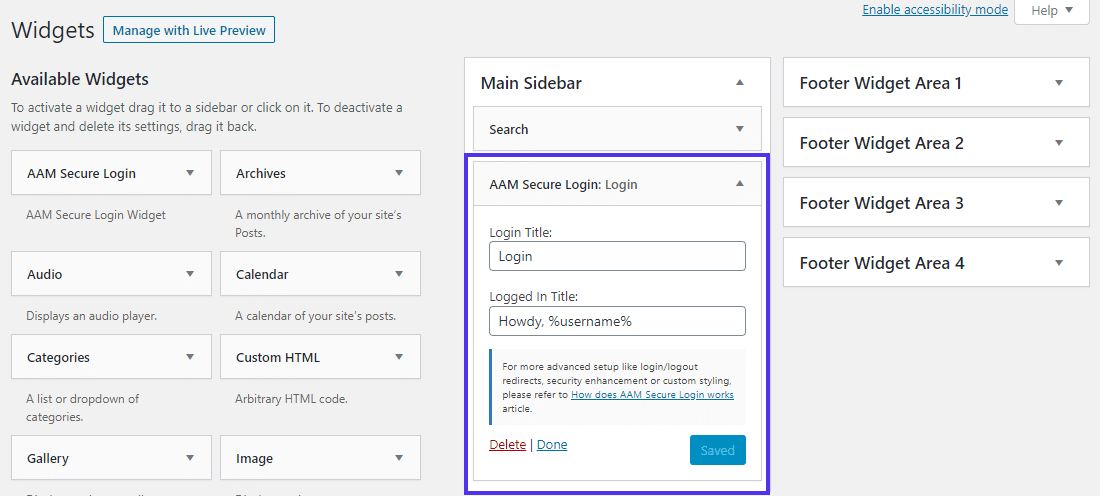The image size is (1100, 496).
Task: Open the Calendar widget dropdown arrow
Action: pyautogui.click(x=399, y=274)
